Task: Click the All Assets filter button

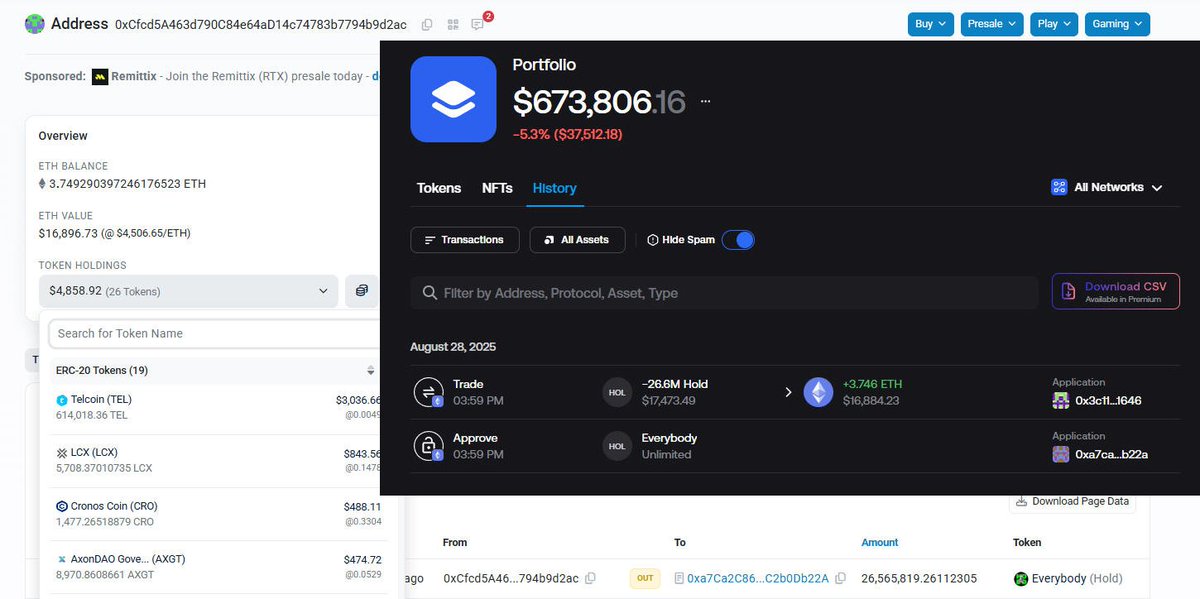Action: pyautogui.click(x=577, y=240)
